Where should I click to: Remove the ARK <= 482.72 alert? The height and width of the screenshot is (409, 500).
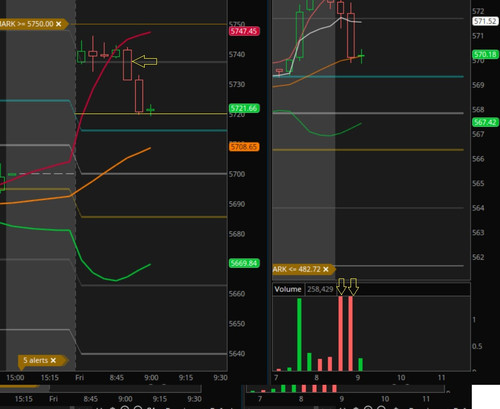[x=326, y=269]
